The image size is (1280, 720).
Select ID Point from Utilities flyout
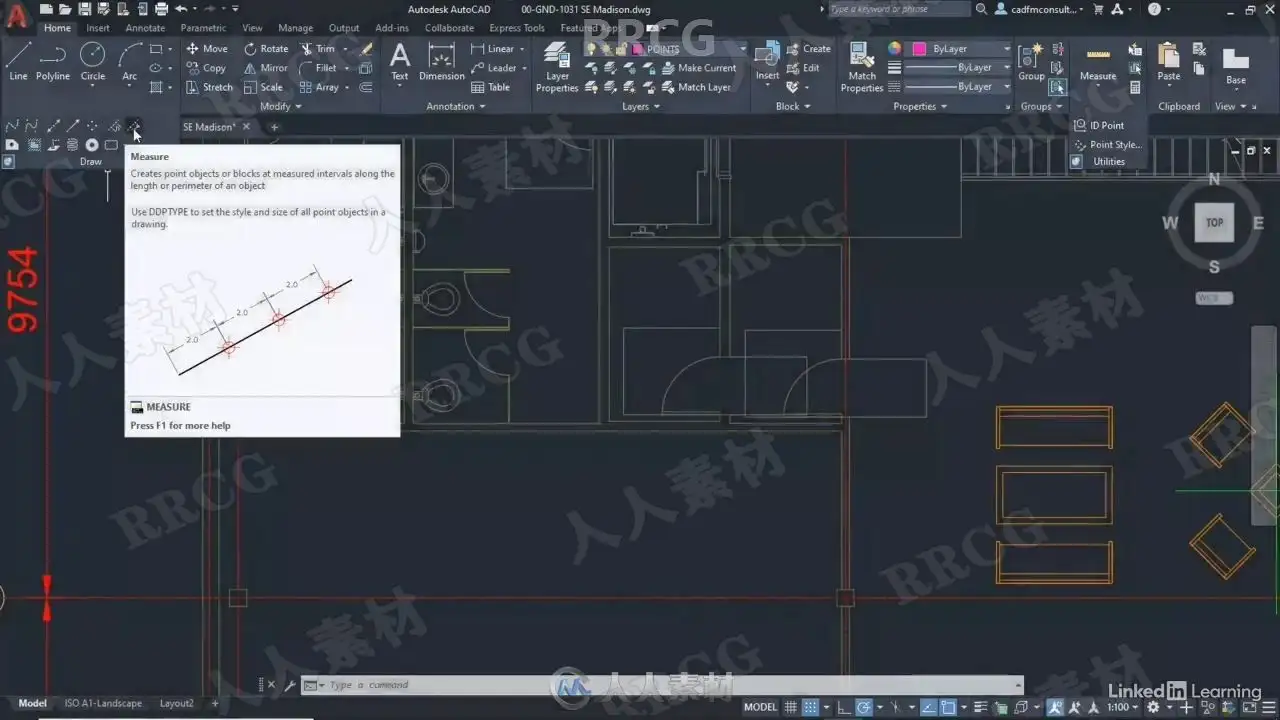[x=1099, y=125]
